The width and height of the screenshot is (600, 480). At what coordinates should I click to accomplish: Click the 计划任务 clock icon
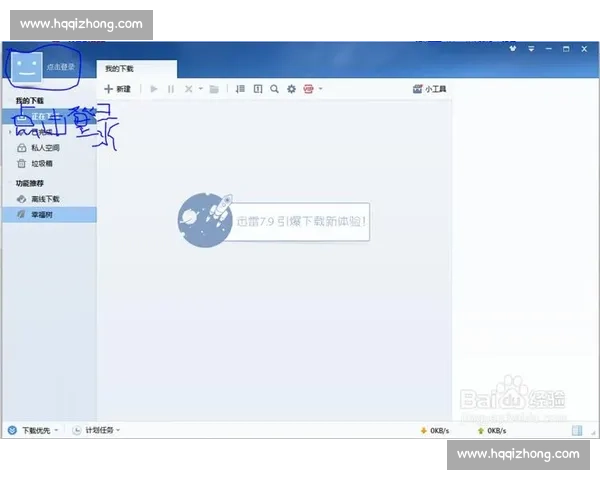77,431
